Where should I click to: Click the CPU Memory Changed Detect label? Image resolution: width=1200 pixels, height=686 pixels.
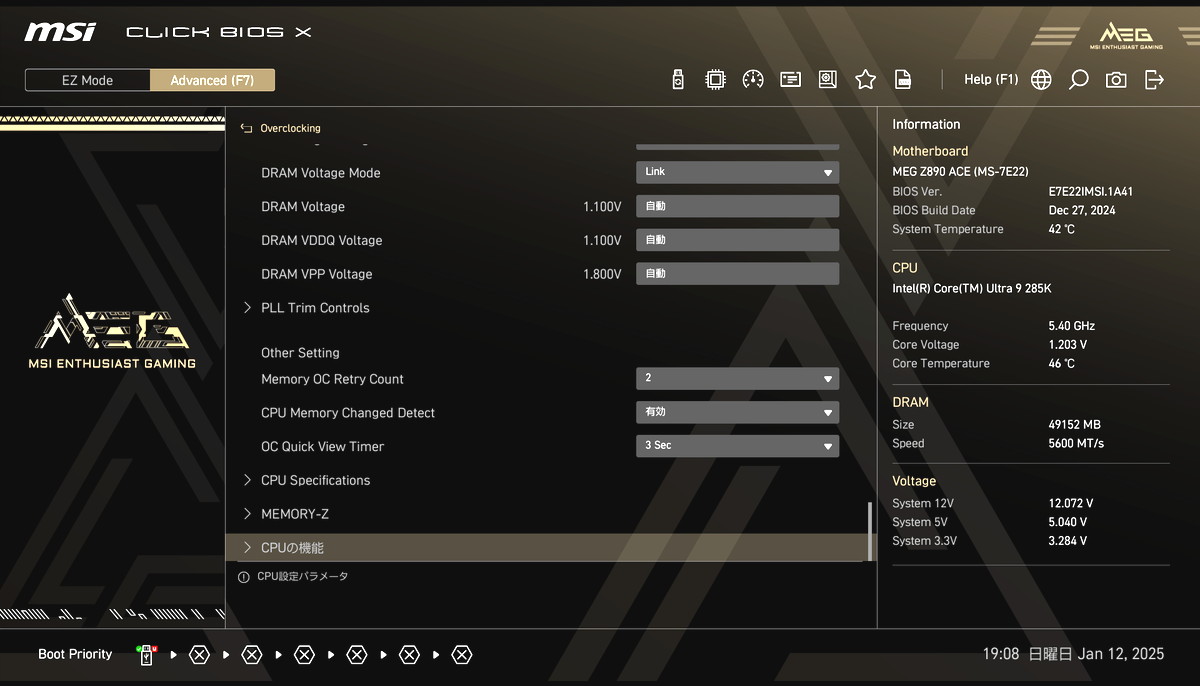tap(348, 413)
